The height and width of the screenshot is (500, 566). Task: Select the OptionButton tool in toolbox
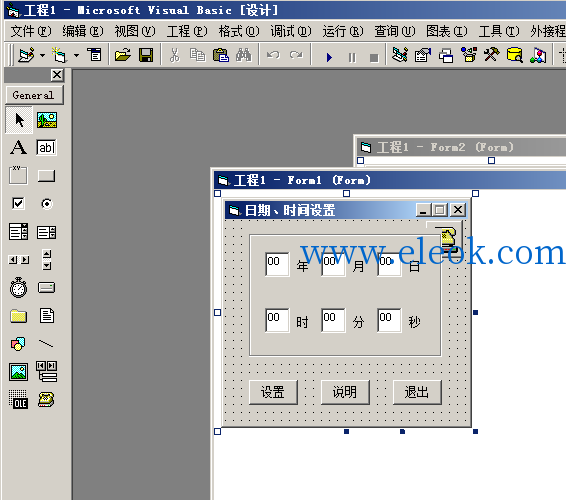(x=47, y=204)
